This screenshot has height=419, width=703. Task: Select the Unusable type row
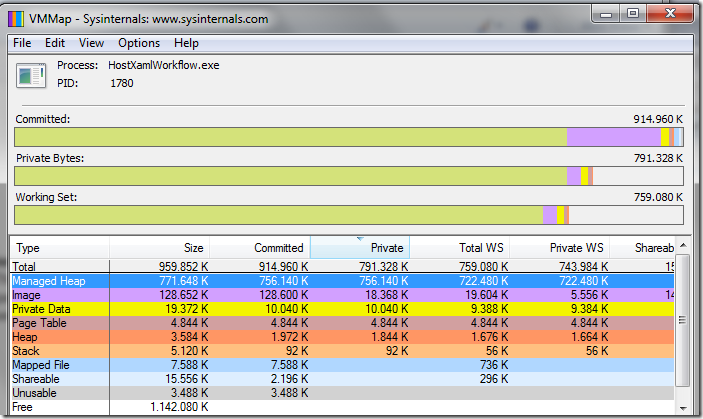pyautogui.click(x=343, y=393)
